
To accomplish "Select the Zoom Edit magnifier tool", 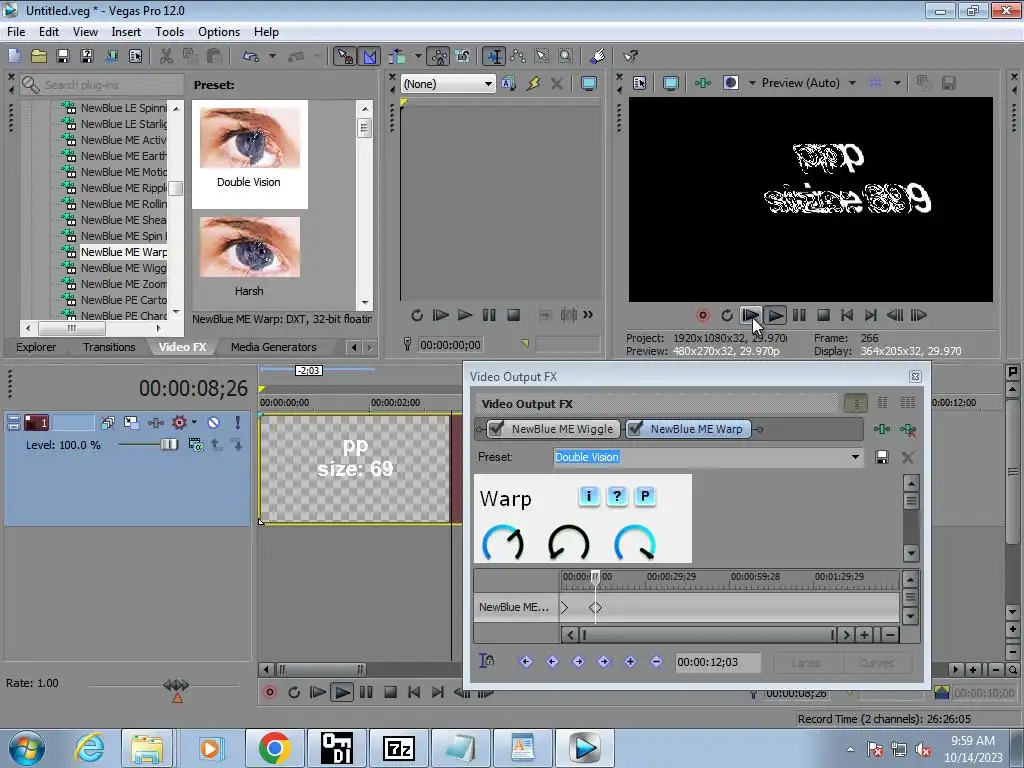I will pos(566,57).
